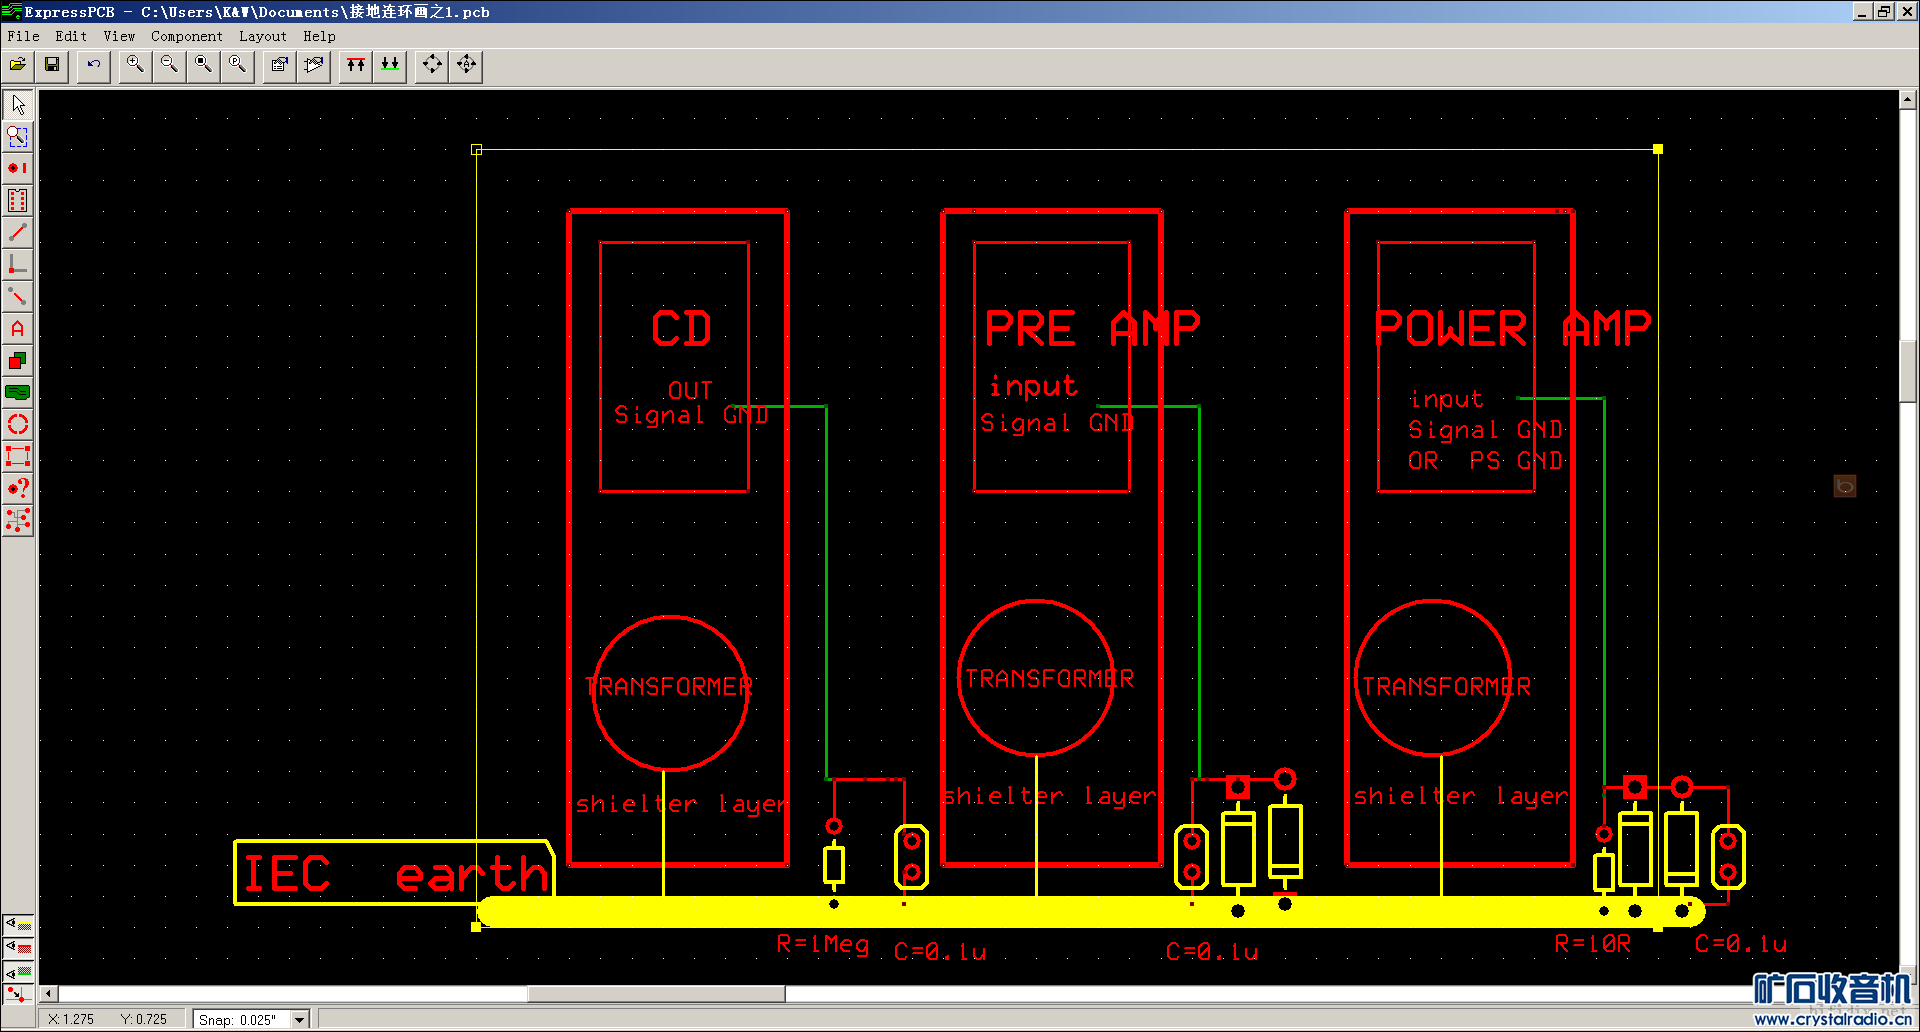The height and width of the screenshot is (1032, 1920).
Task: Click the yellow earth bus bar
Action: click(1090, 912)
